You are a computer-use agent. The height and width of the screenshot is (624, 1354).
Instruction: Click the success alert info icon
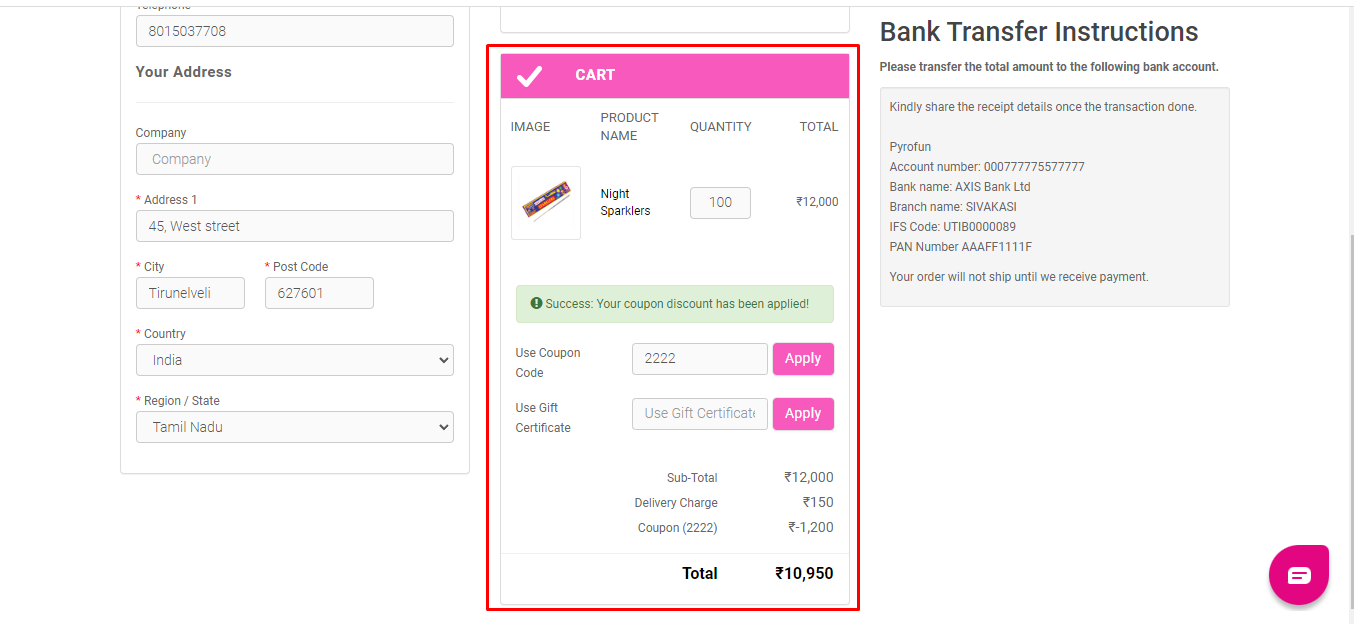536,303
